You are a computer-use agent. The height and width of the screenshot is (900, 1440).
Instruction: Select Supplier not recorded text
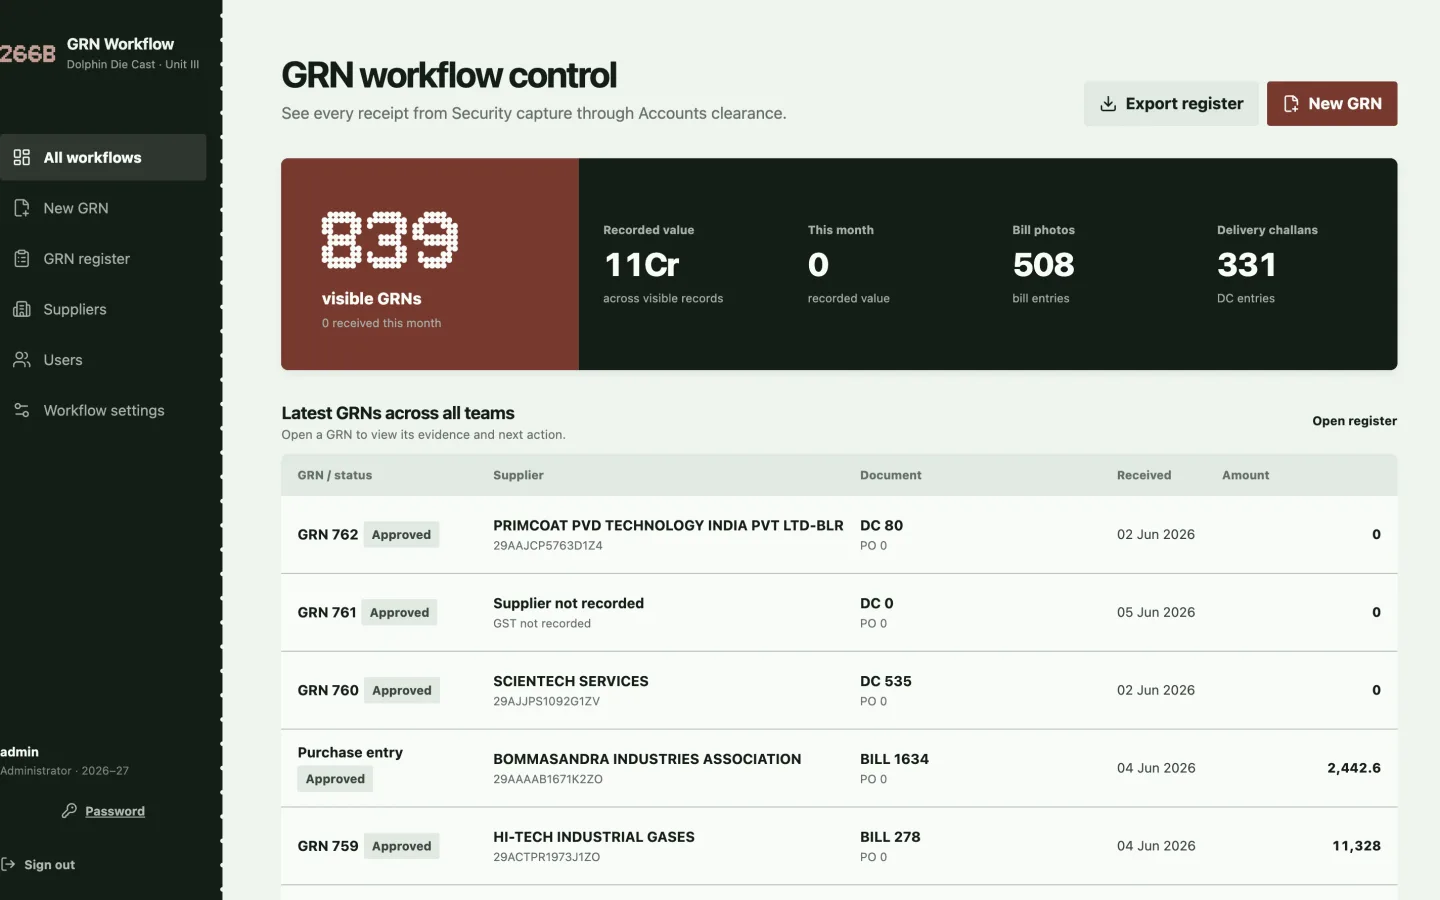568,603
